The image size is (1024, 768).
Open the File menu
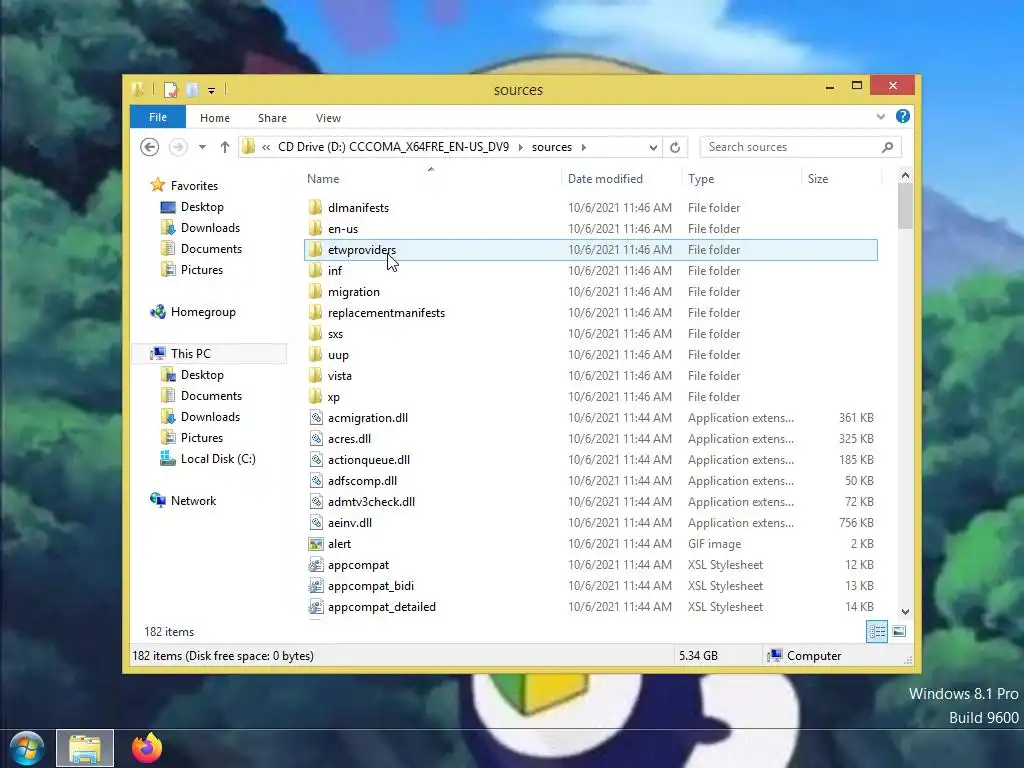pyautogui.click(x=157, y=118)
